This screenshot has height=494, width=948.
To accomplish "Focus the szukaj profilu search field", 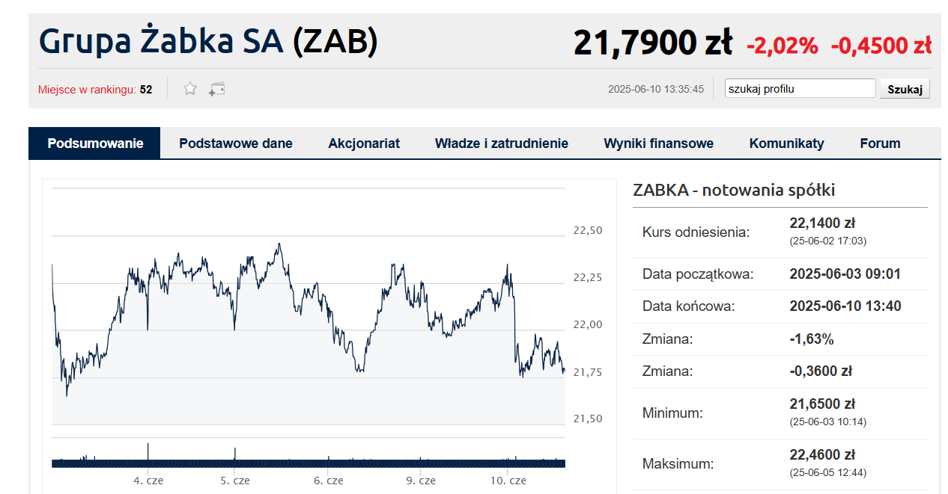I will point(800,88).
